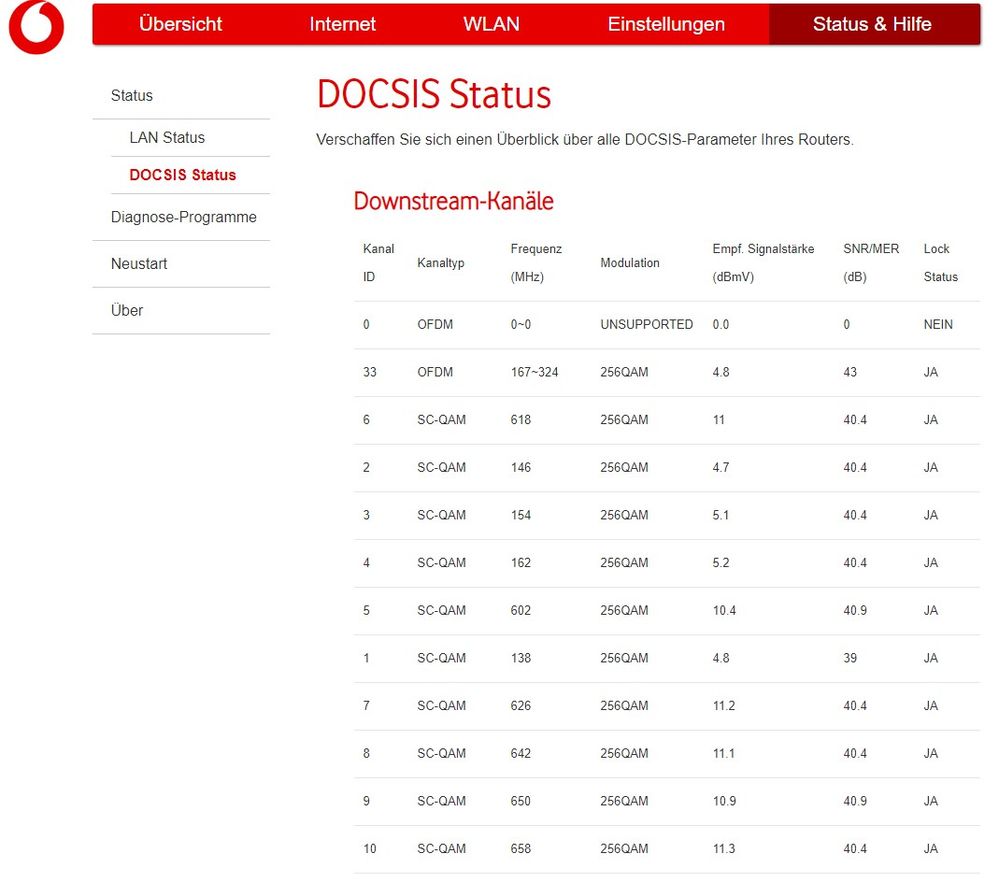Click the SNR/MER column header
This screenshot has height=880, width=999.
pos(871,263)
